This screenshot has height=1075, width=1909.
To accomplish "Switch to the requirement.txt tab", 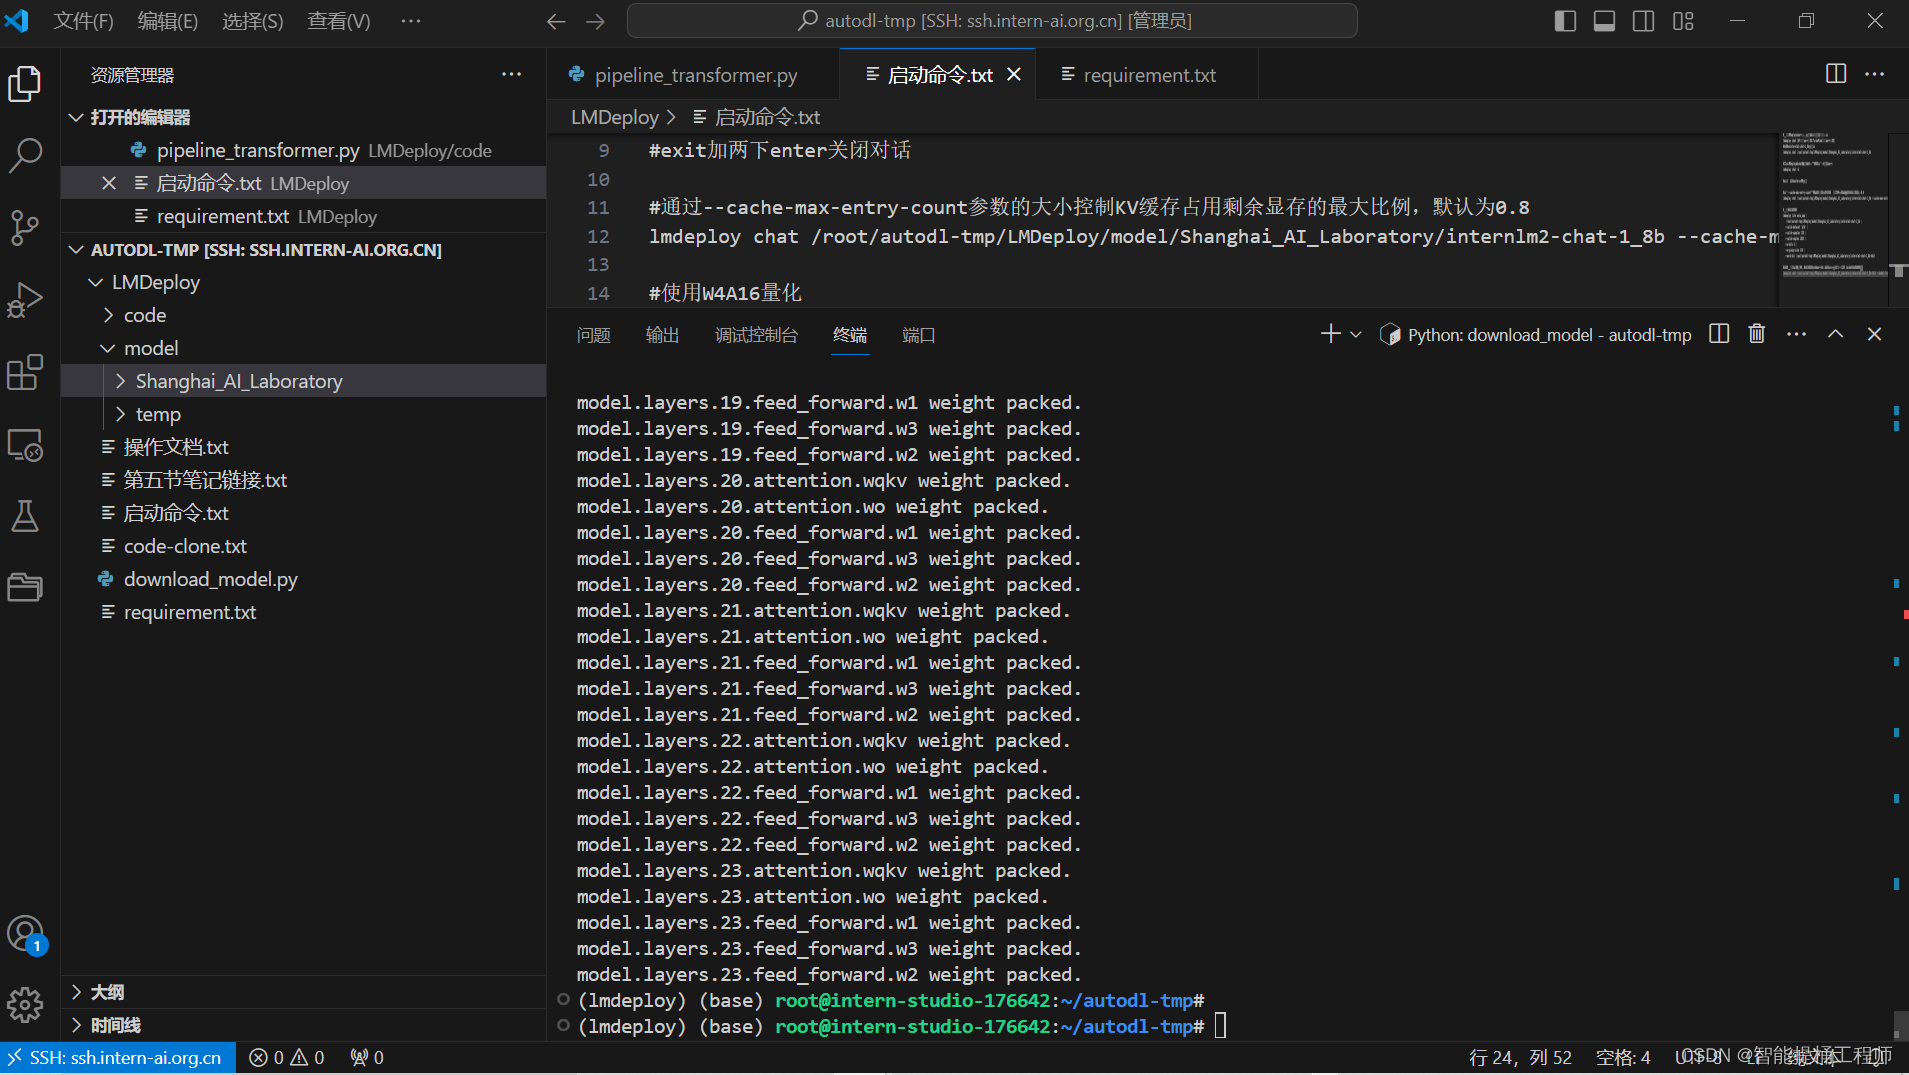I will [x=1149, y=74].
